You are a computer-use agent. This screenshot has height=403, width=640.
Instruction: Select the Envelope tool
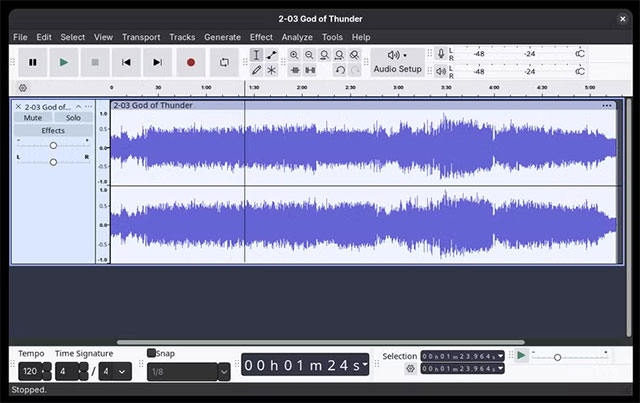point(271,55)
